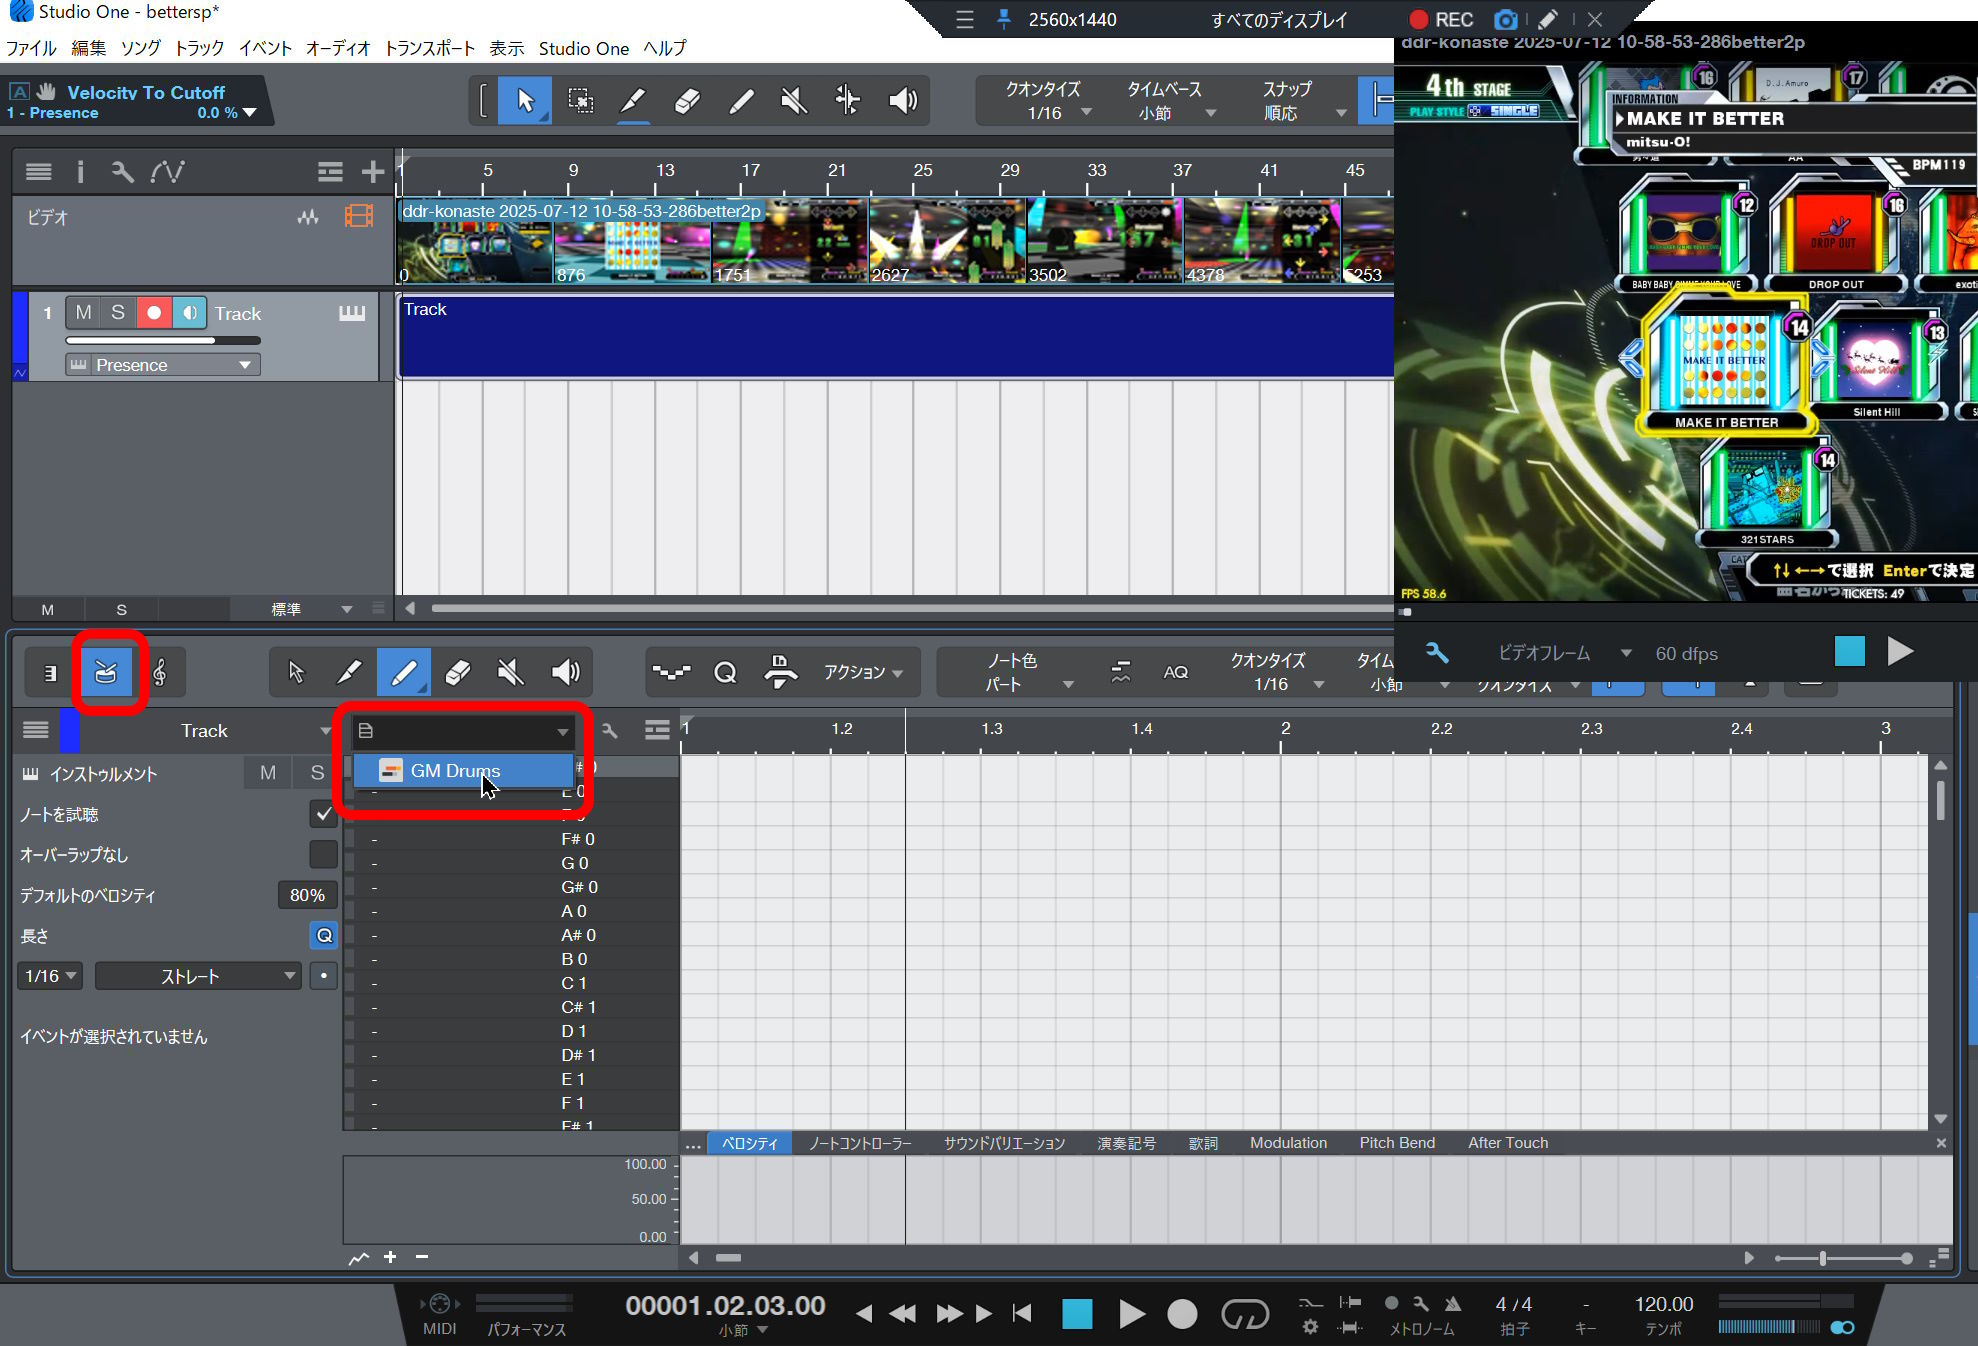The height and width of the screenshot is (1346, 1978).
Task: Click the editor vertical scrollbar
Action: coord(1941,800)
